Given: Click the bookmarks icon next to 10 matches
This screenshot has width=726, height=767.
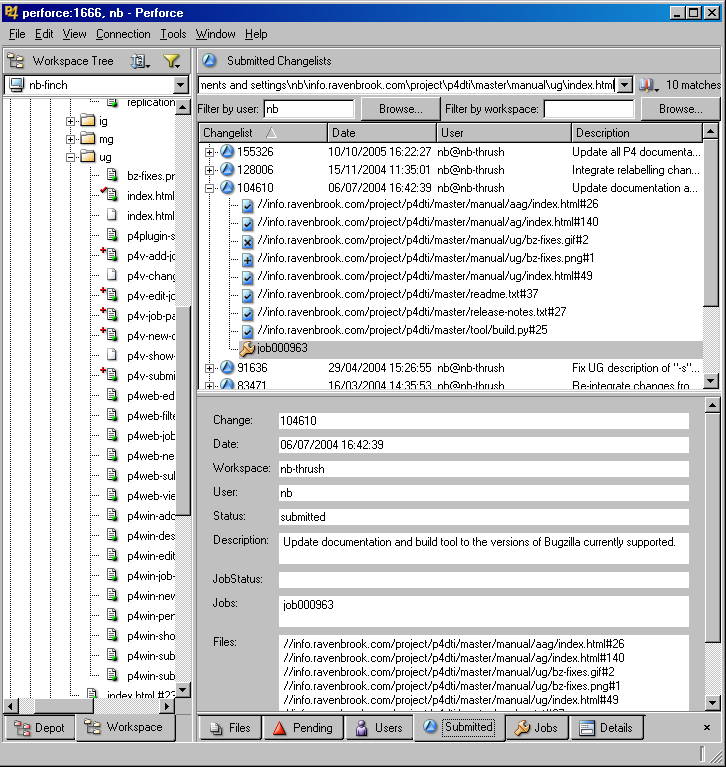Looking at the screenshot, I should point(648,85).
